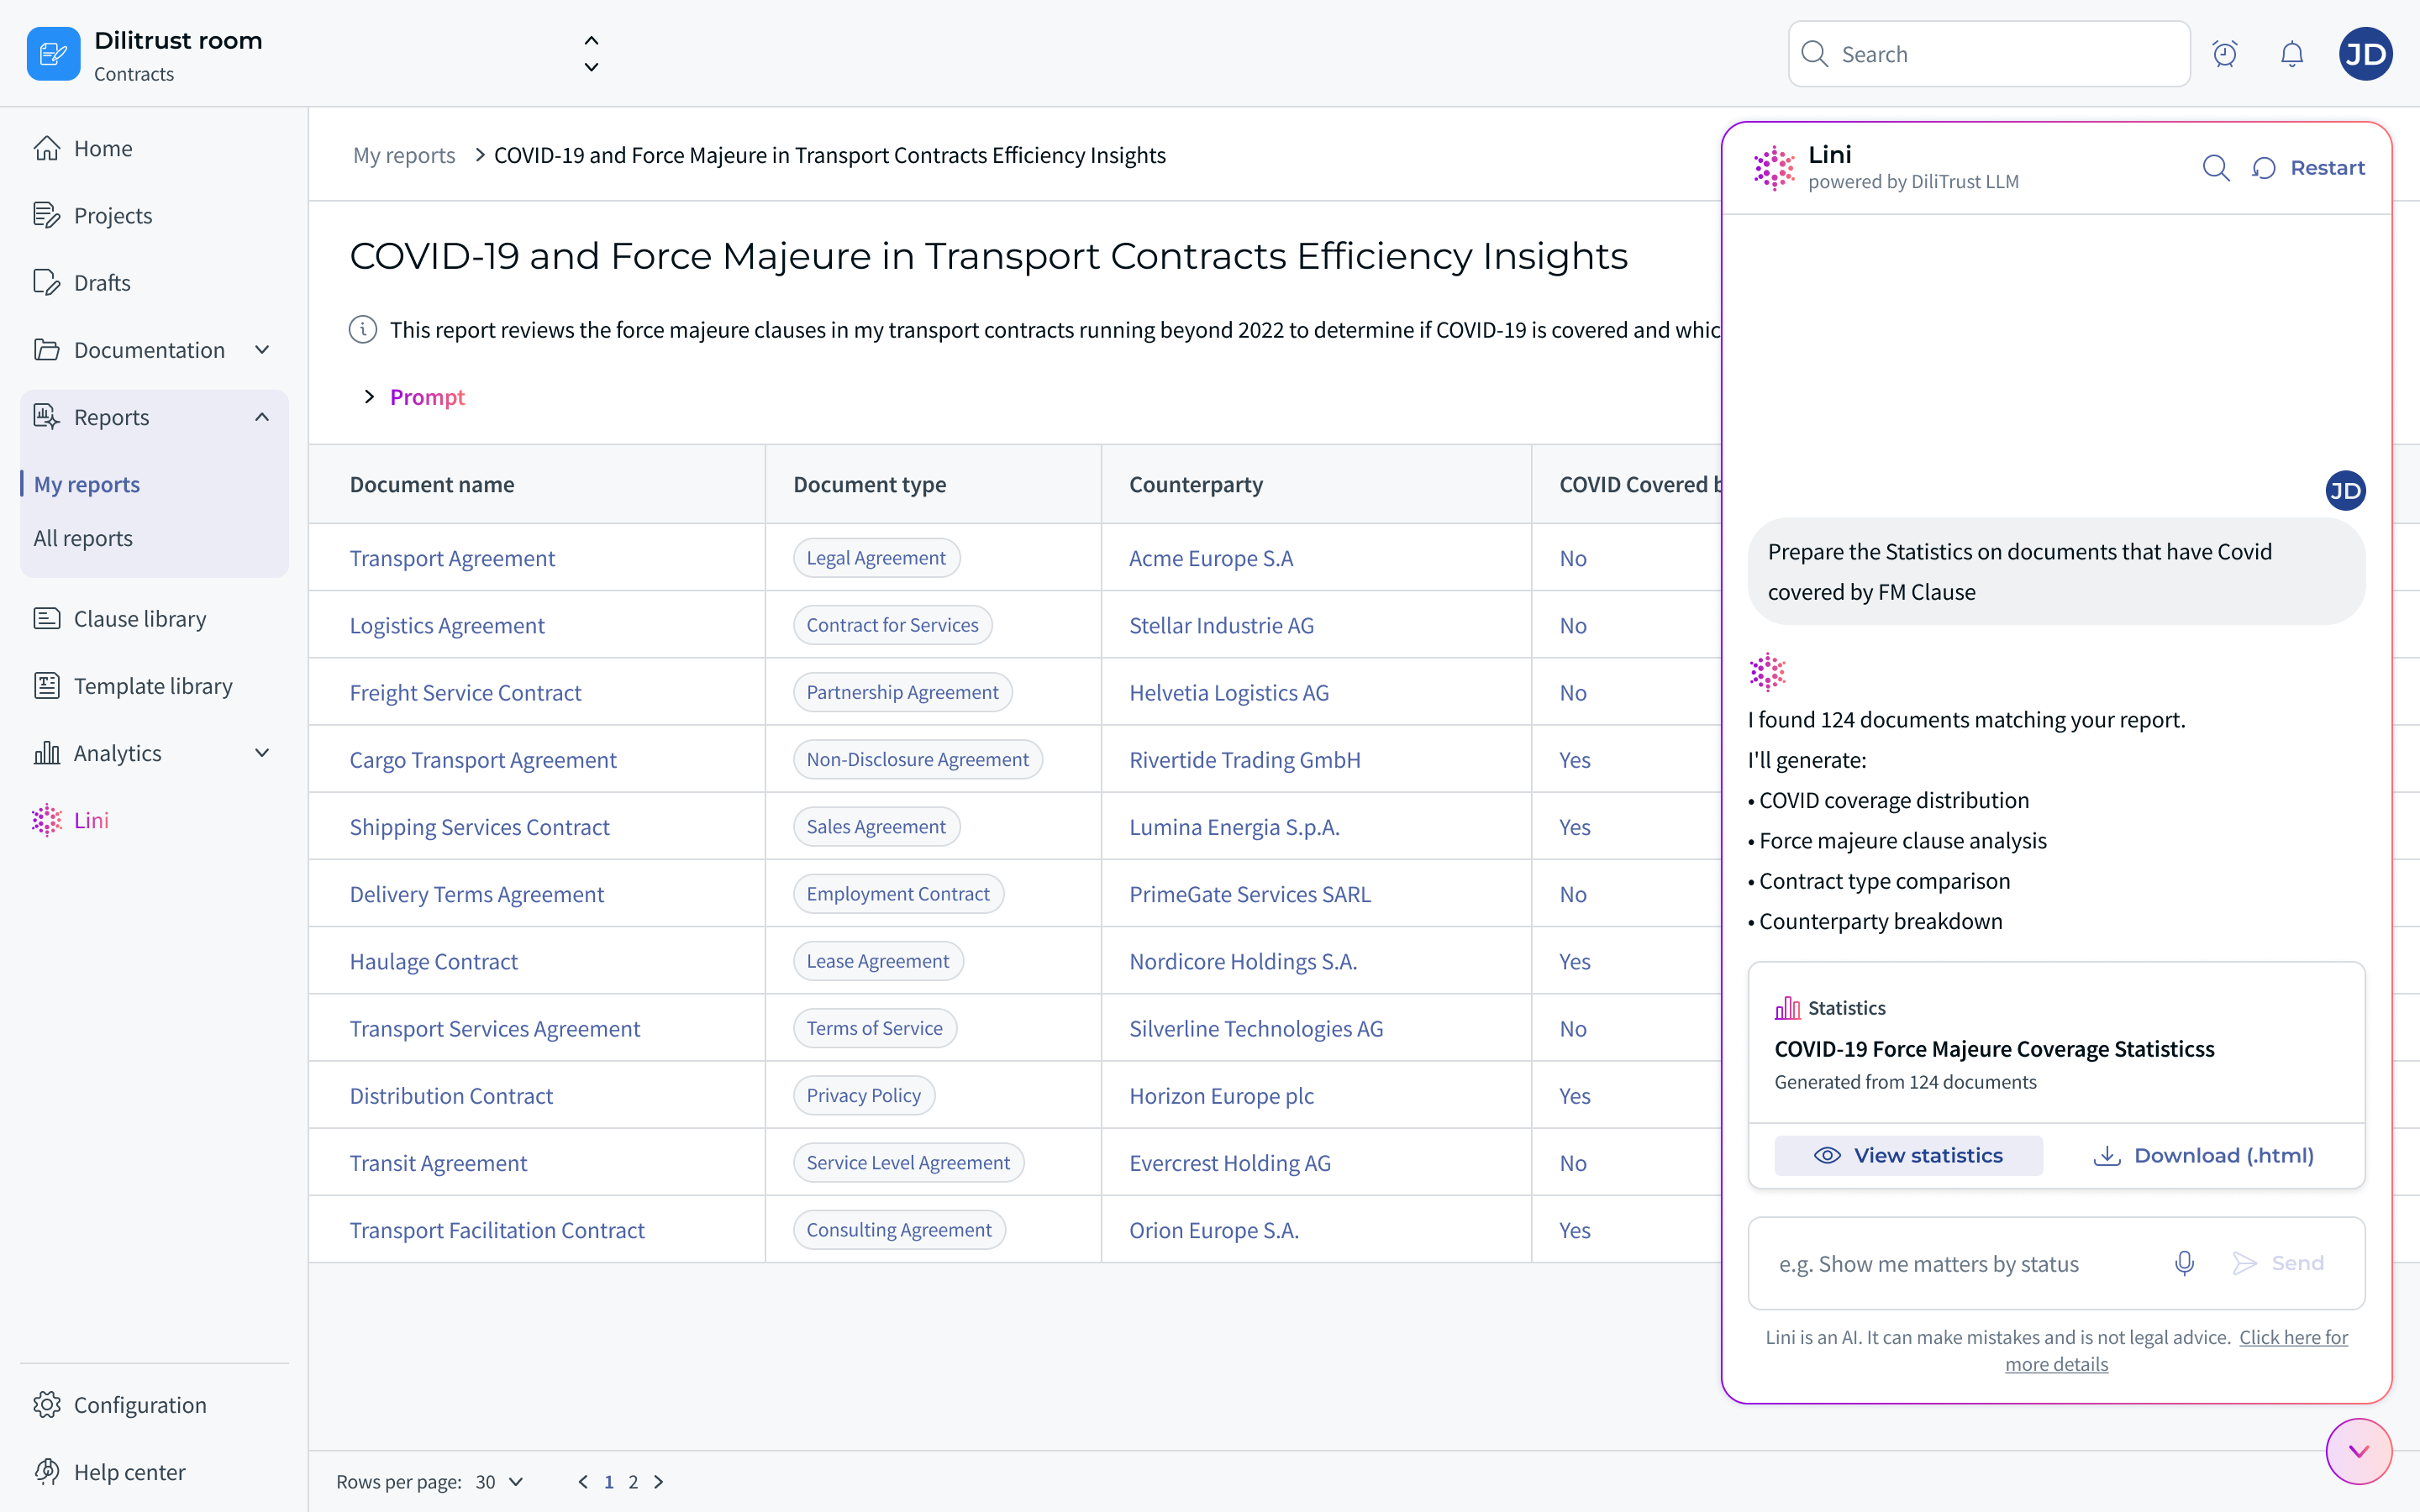Open counterparty Orion Europe S.A.
The height and width of the screenshot is (1512, 2420).
[x=1214, y=1230]
